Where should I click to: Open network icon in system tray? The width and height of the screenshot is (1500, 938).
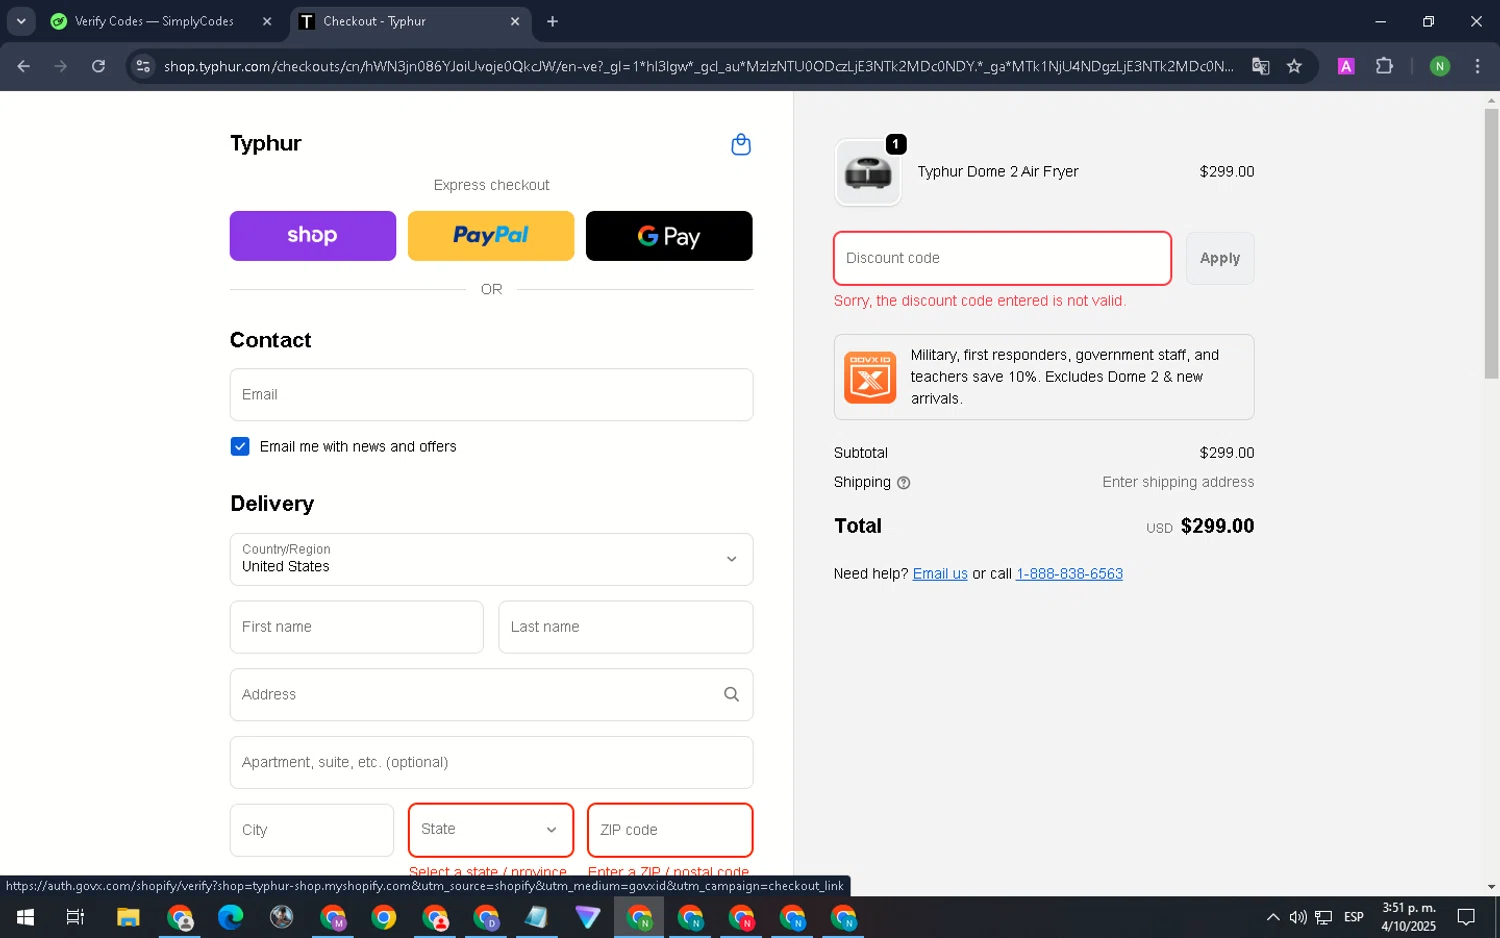pyautogui.click(x=1324, y=917)
